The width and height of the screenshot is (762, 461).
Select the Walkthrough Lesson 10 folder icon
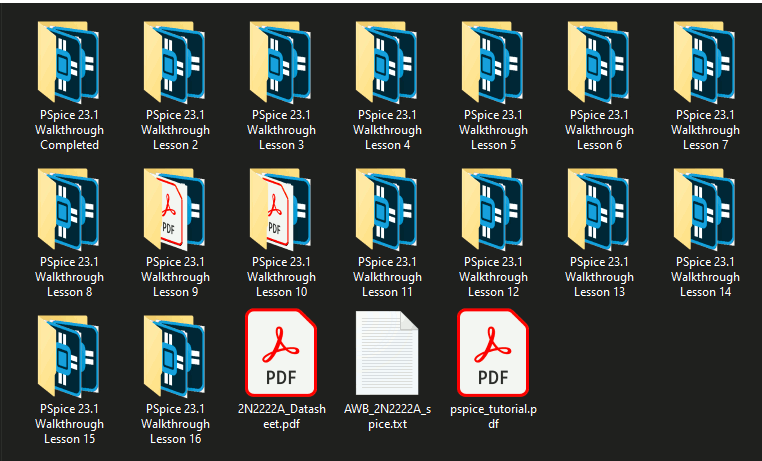coord(280,209)
